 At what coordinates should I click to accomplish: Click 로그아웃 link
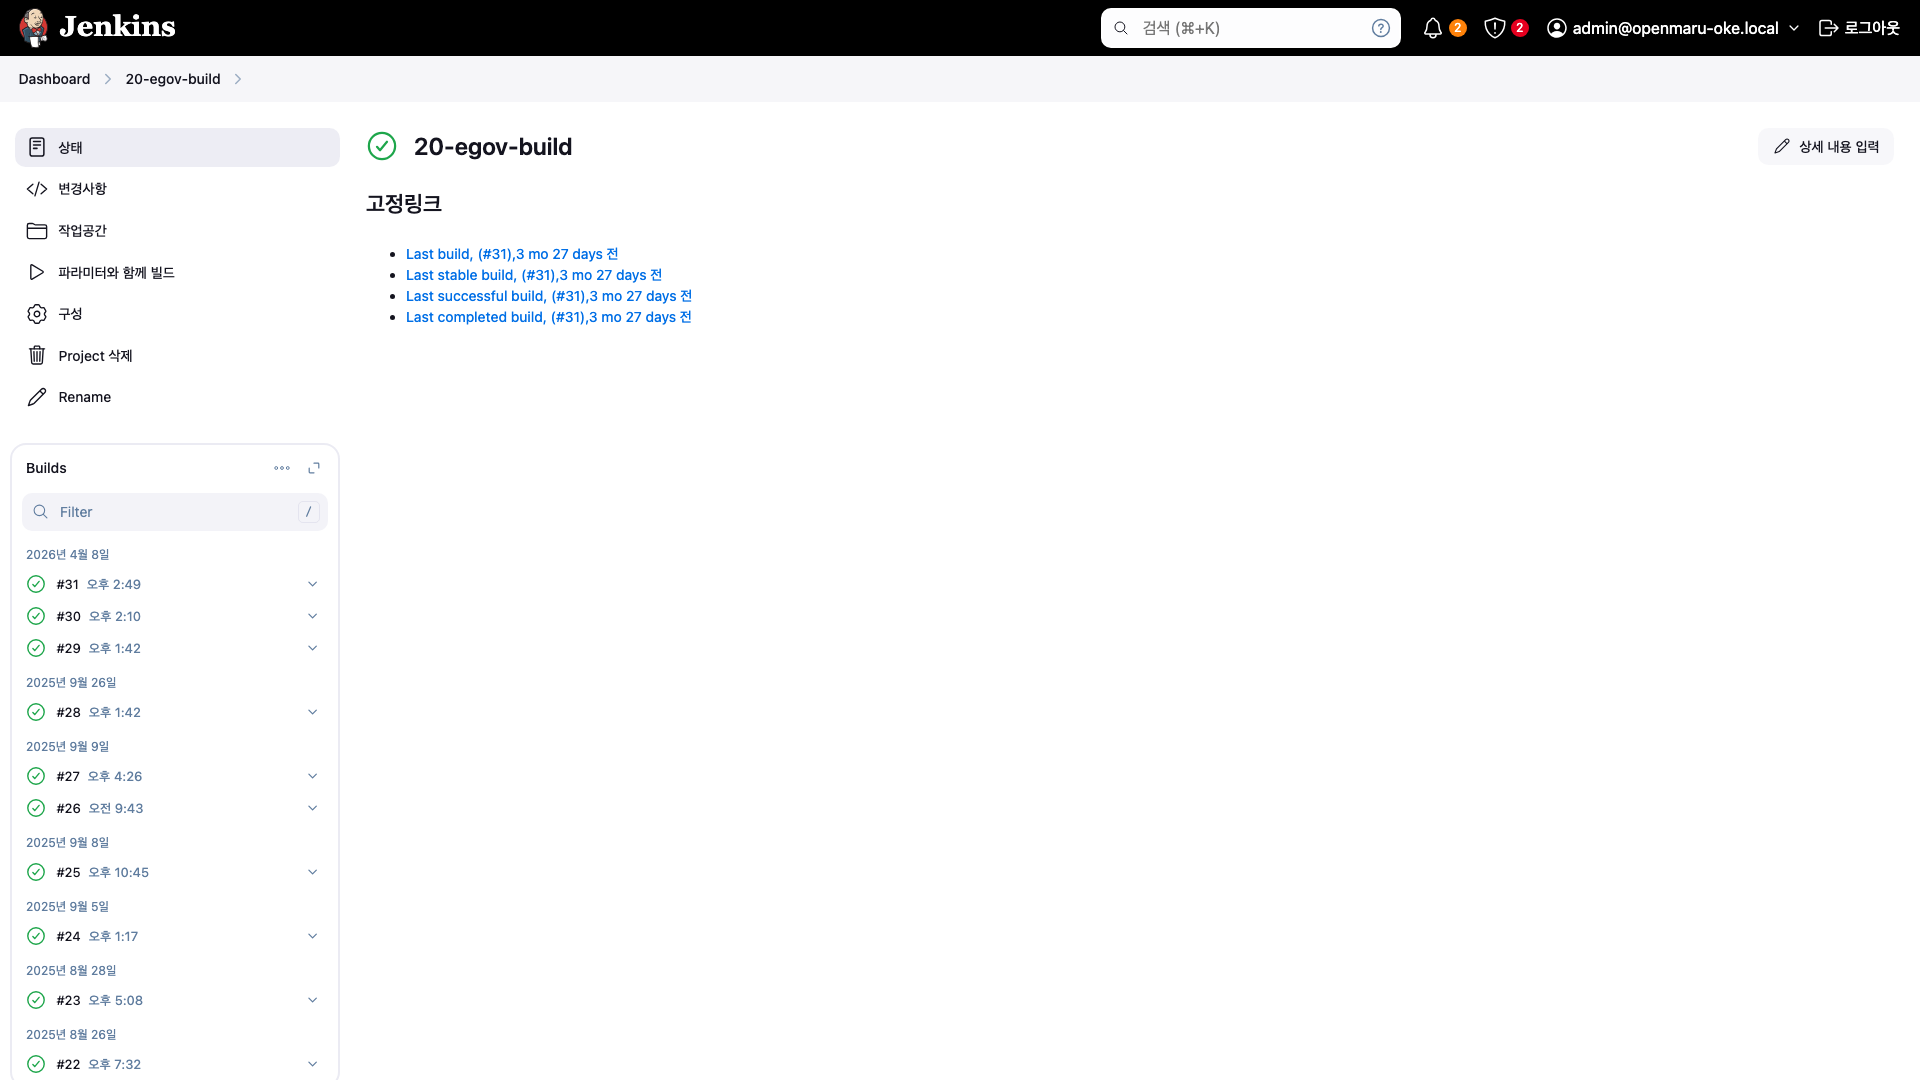pyautogui.click(x=1859, y=28)
